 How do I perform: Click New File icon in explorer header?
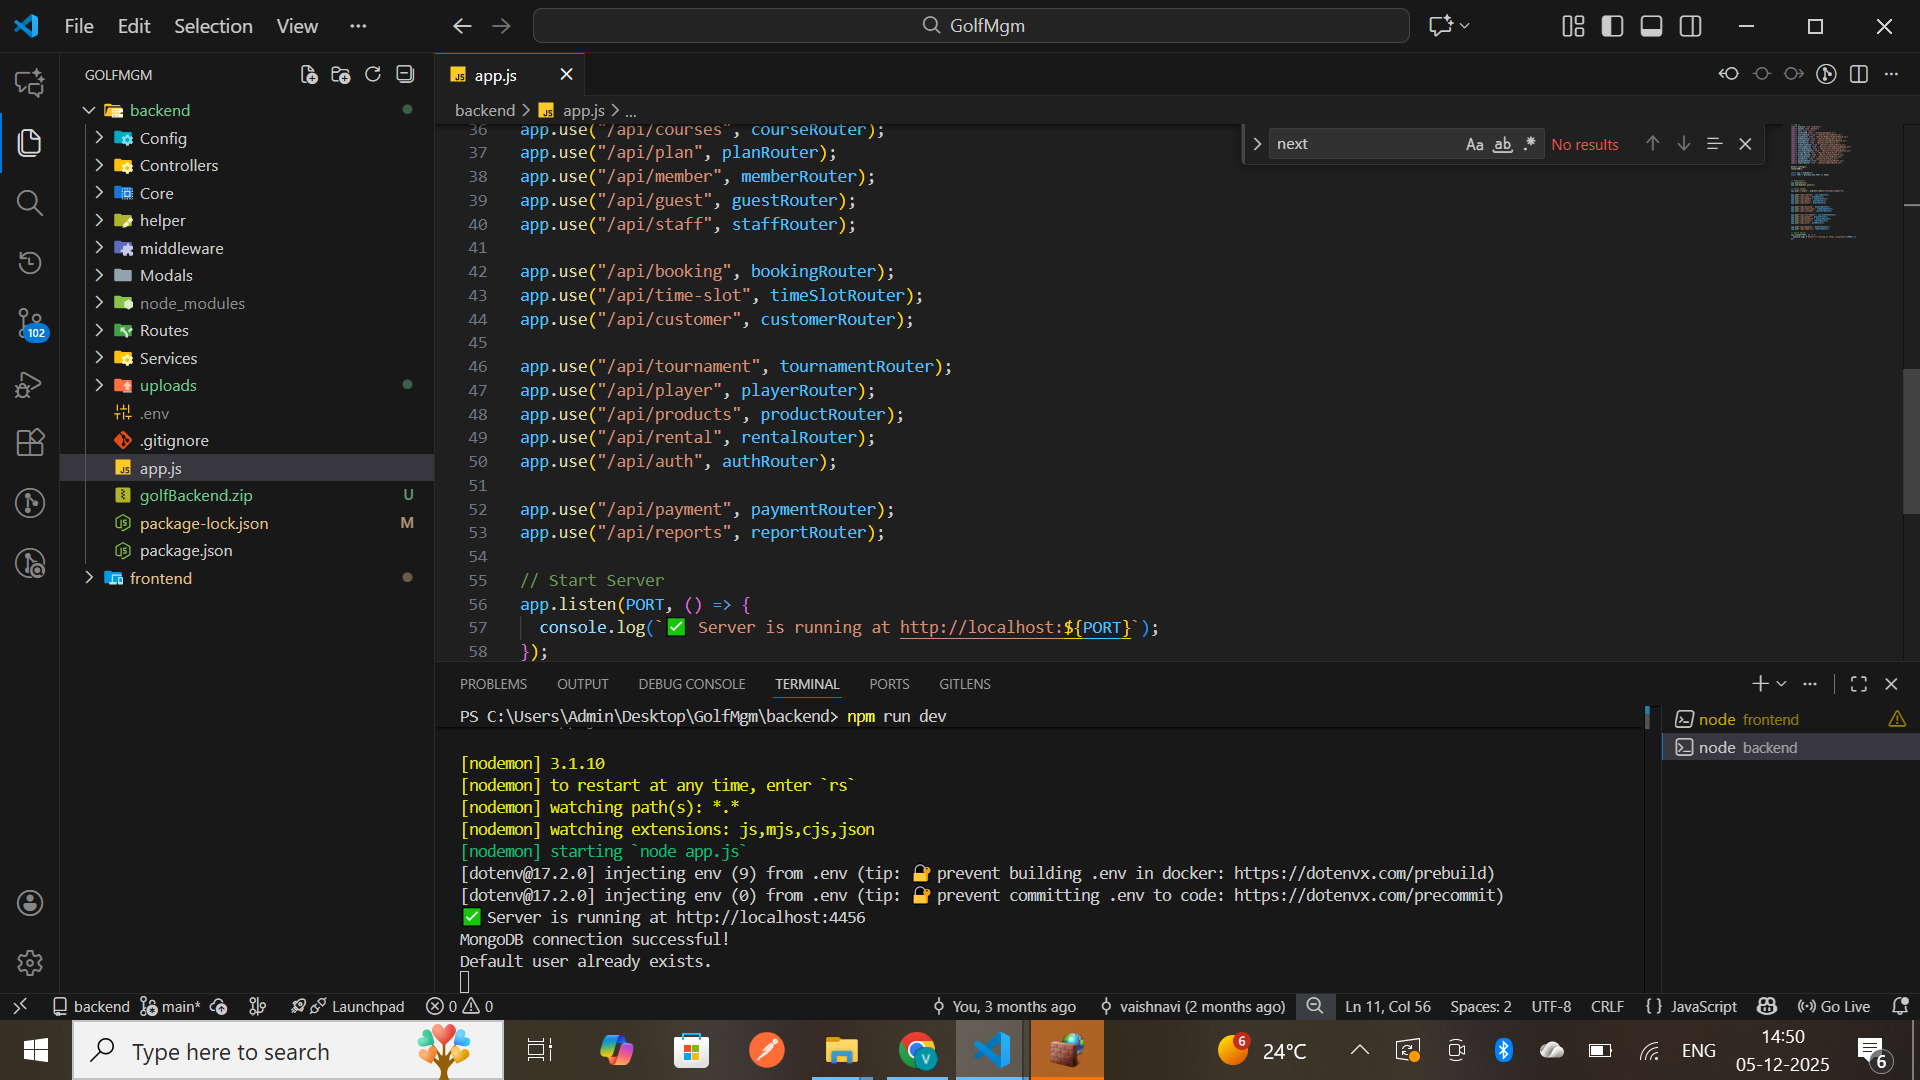[x=309, y=75]
